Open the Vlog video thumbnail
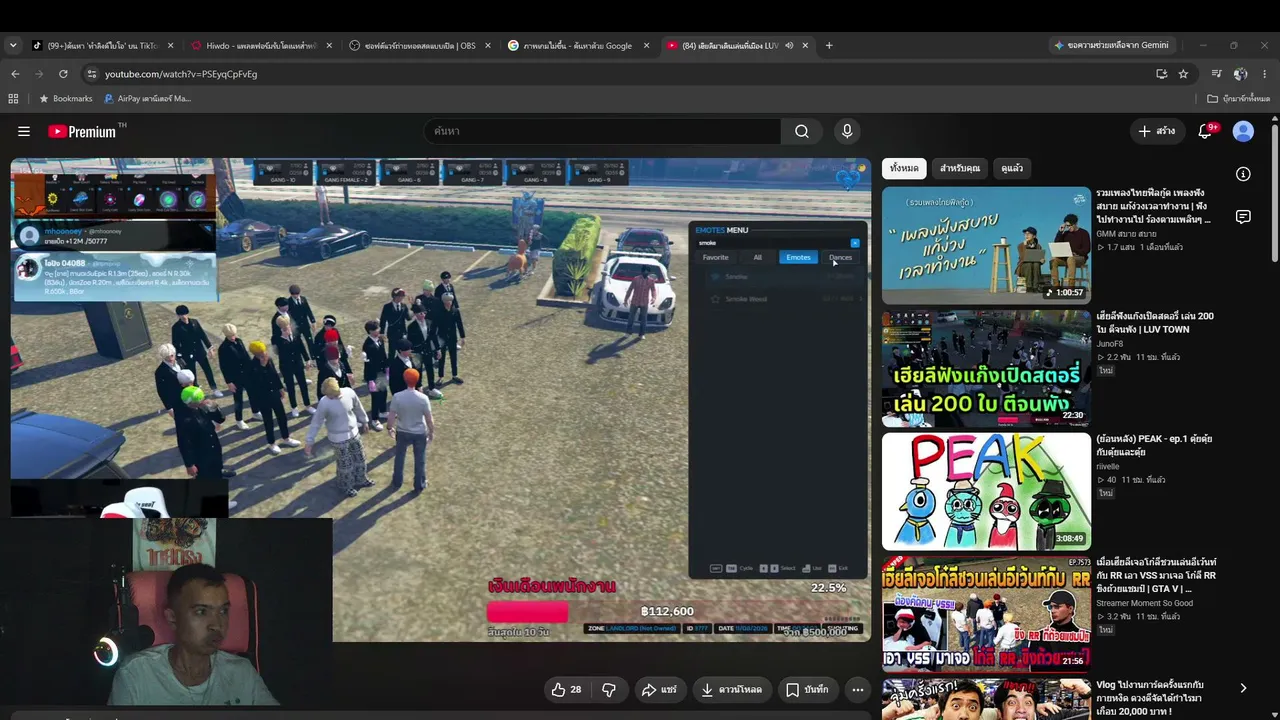This screenshot has height=720, width=1280. (986, 699)
